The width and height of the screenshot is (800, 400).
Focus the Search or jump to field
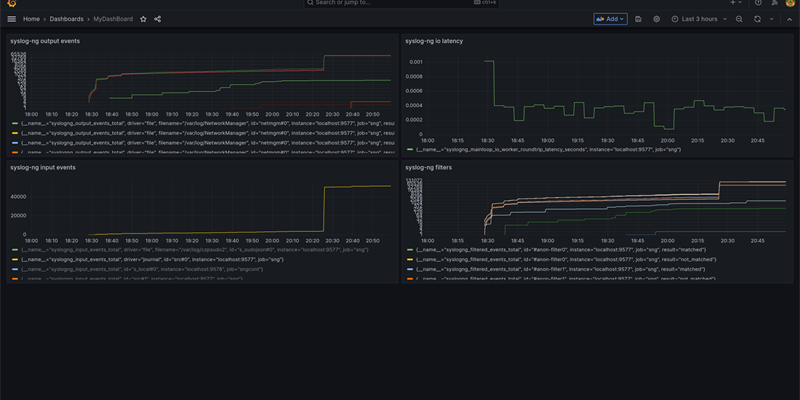(x=402, y=3)
